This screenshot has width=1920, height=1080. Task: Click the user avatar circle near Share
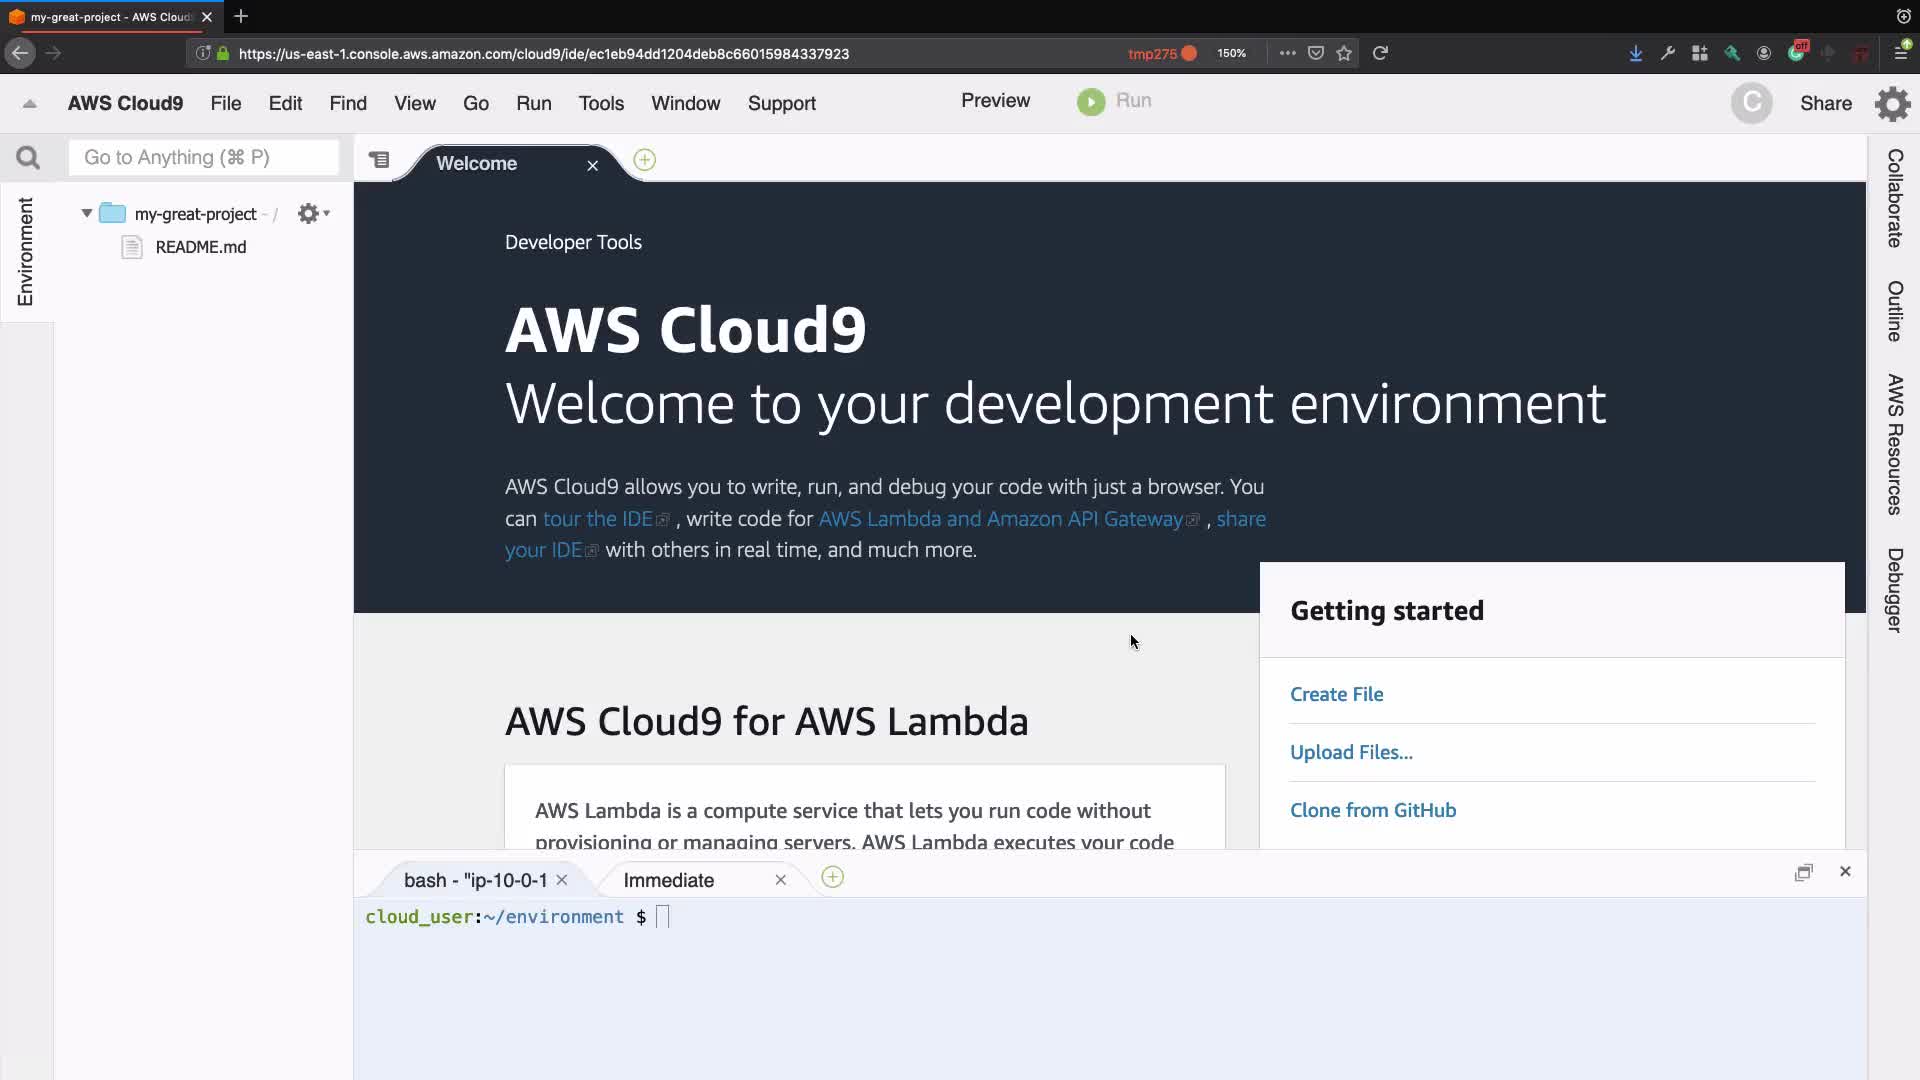[x=1751, y=103]
